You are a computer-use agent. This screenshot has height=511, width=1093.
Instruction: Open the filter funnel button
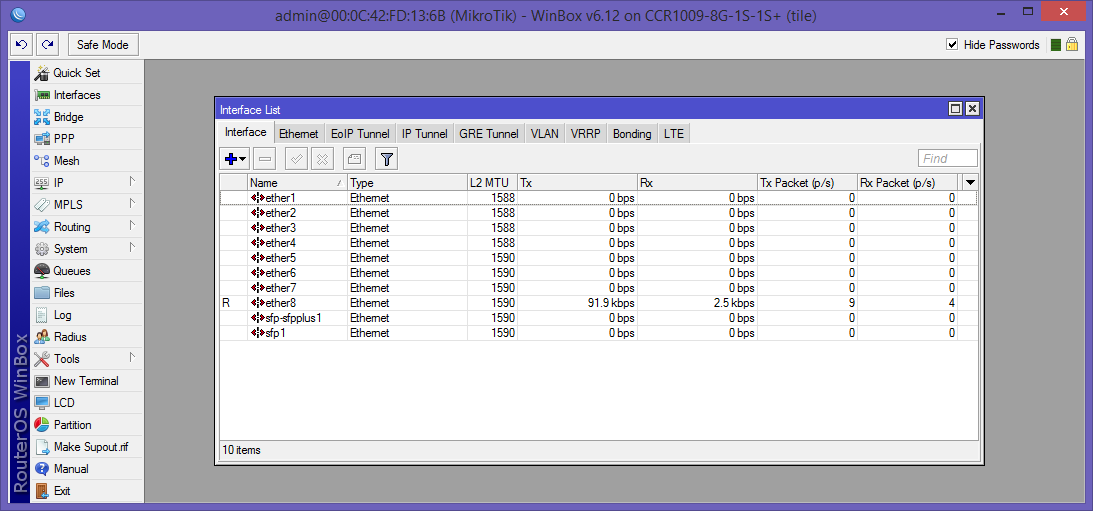click(x=387, y=159)
